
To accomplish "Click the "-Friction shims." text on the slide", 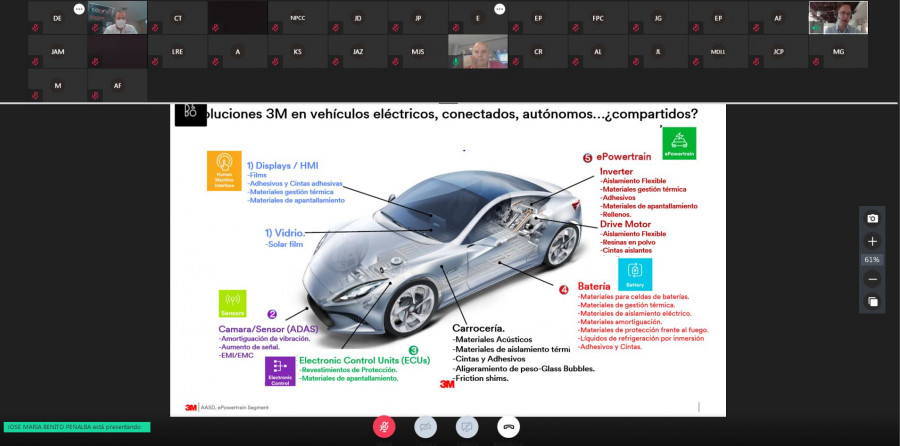I will coord(481,378).
